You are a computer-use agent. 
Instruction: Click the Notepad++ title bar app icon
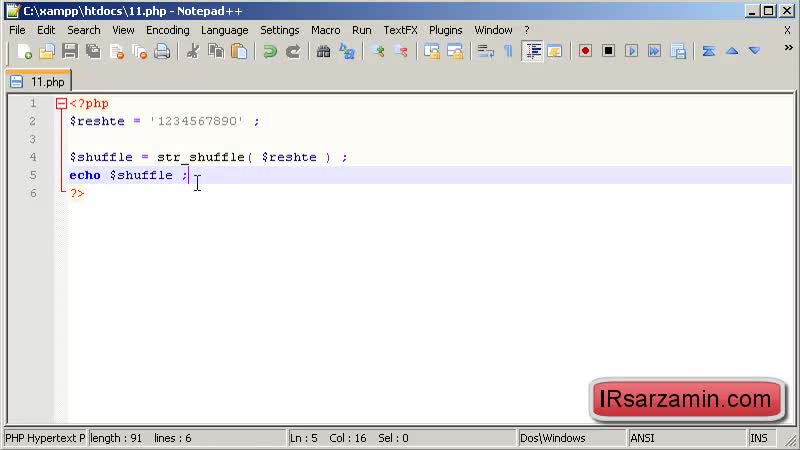(13, 11)
